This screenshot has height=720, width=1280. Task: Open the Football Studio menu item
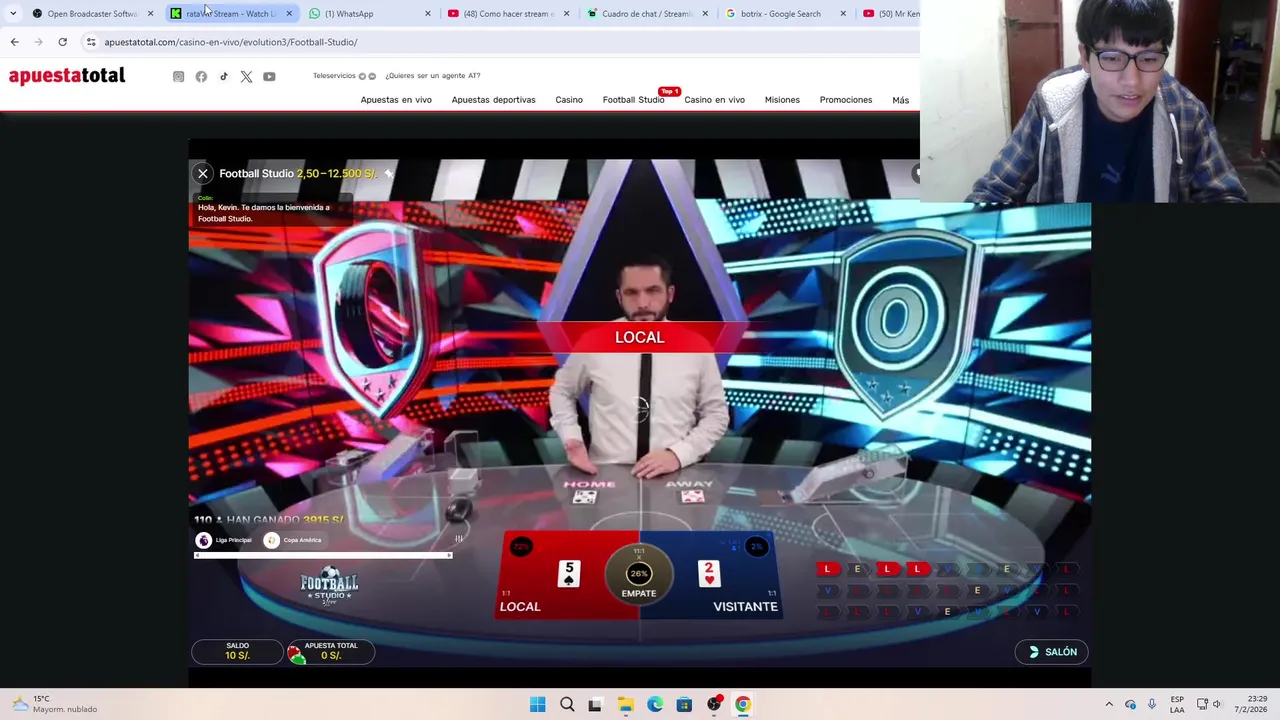(x=633, y=100)
